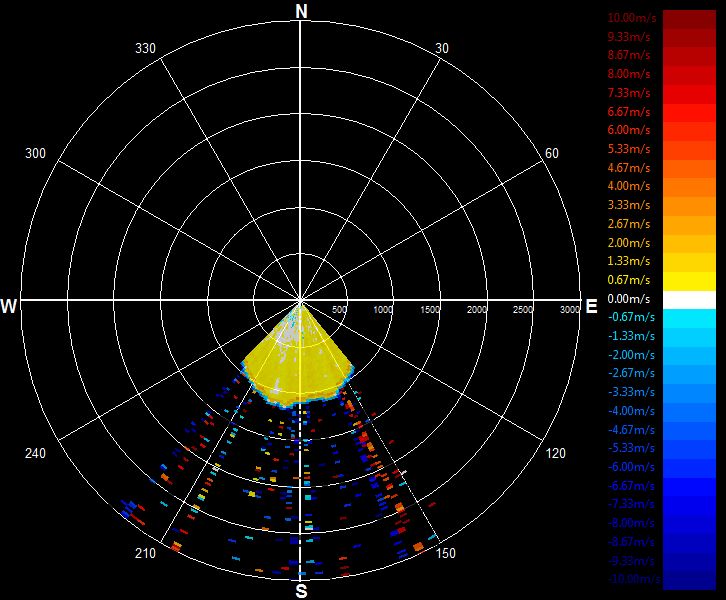Click the -2.00m/s legend label
Viewport: 726px width, 600px height.
click(631, 355)
